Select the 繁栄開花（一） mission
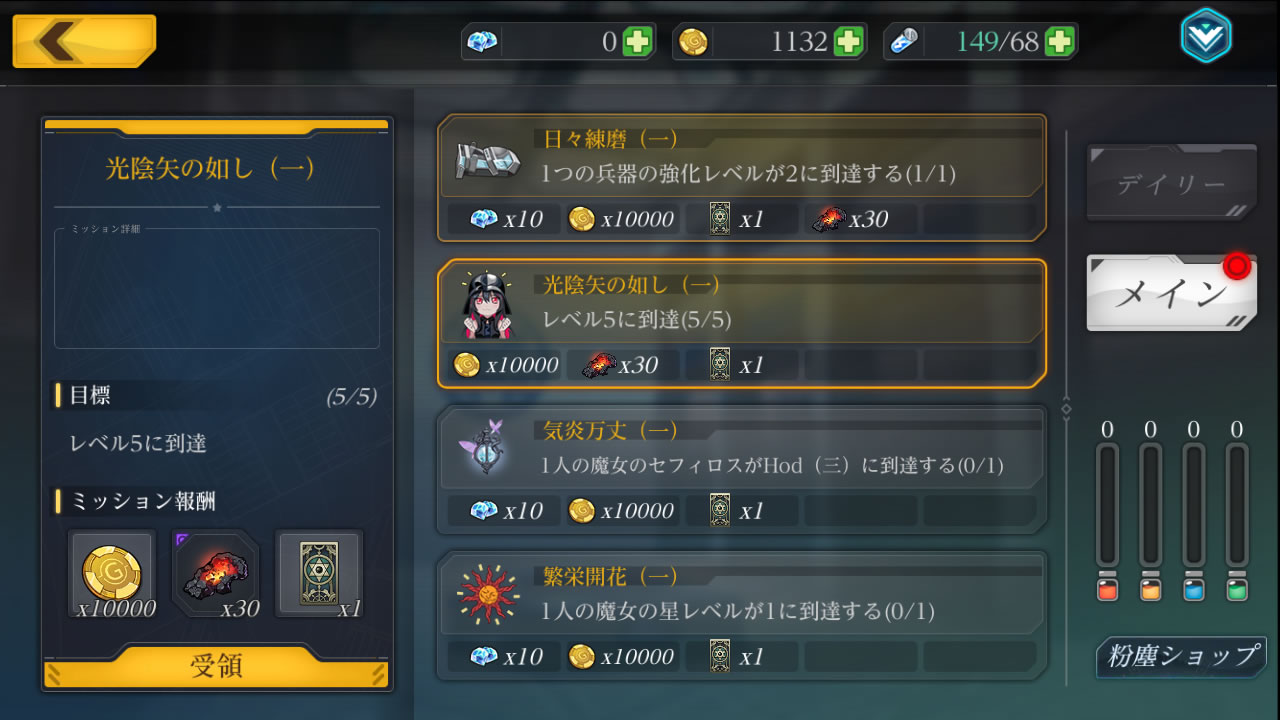The height and width of the screenshot is (720, 1280). (742, 616)
